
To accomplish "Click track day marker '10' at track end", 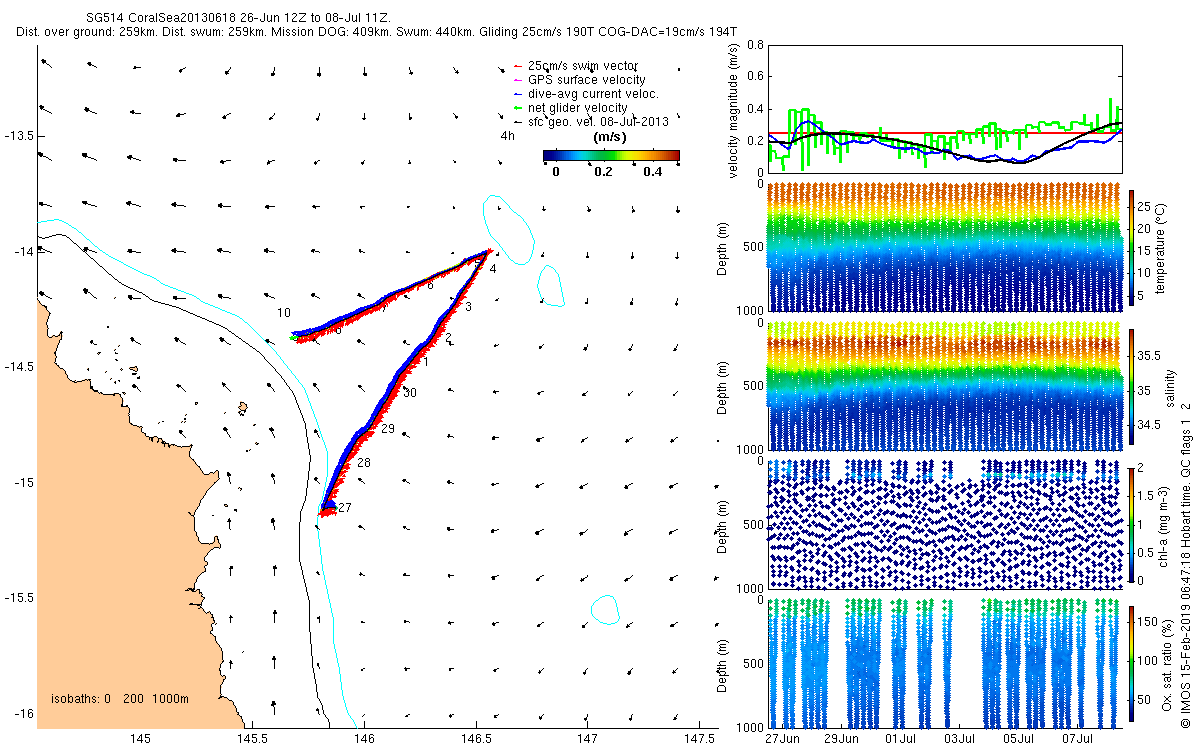I will tap(284, 313).
